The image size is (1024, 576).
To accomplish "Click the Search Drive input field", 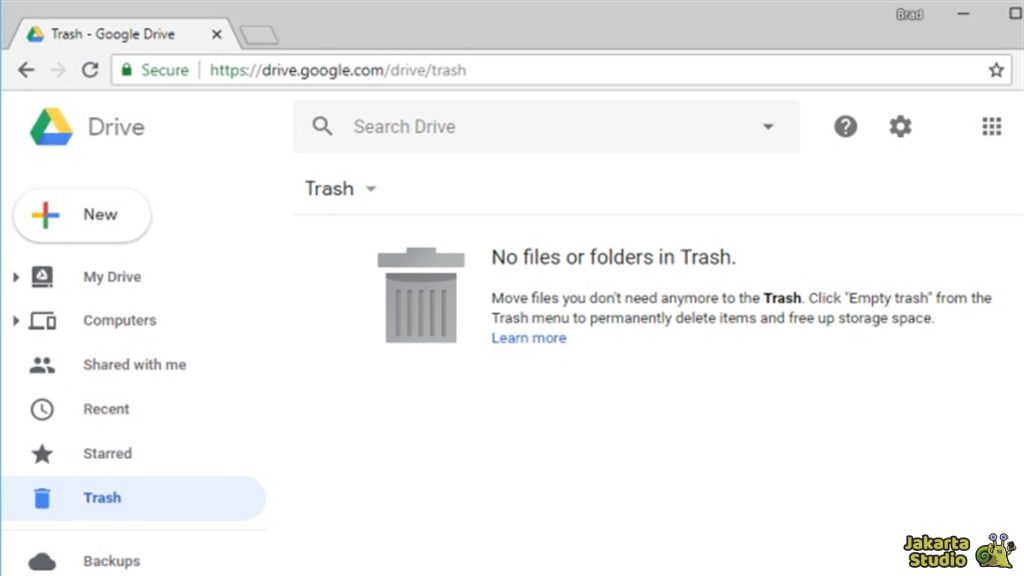I will coord(546,127).
